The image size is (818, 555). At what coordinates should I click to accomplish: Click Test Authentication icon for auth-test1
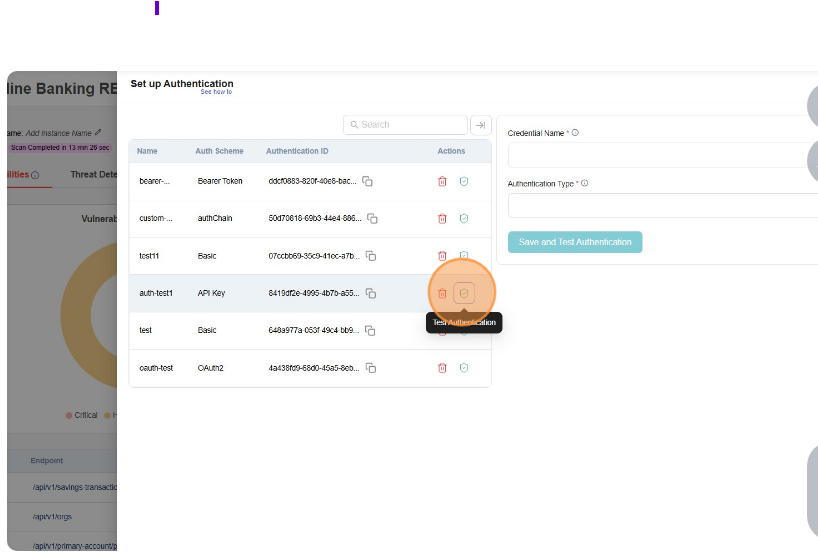coord(464,293)
